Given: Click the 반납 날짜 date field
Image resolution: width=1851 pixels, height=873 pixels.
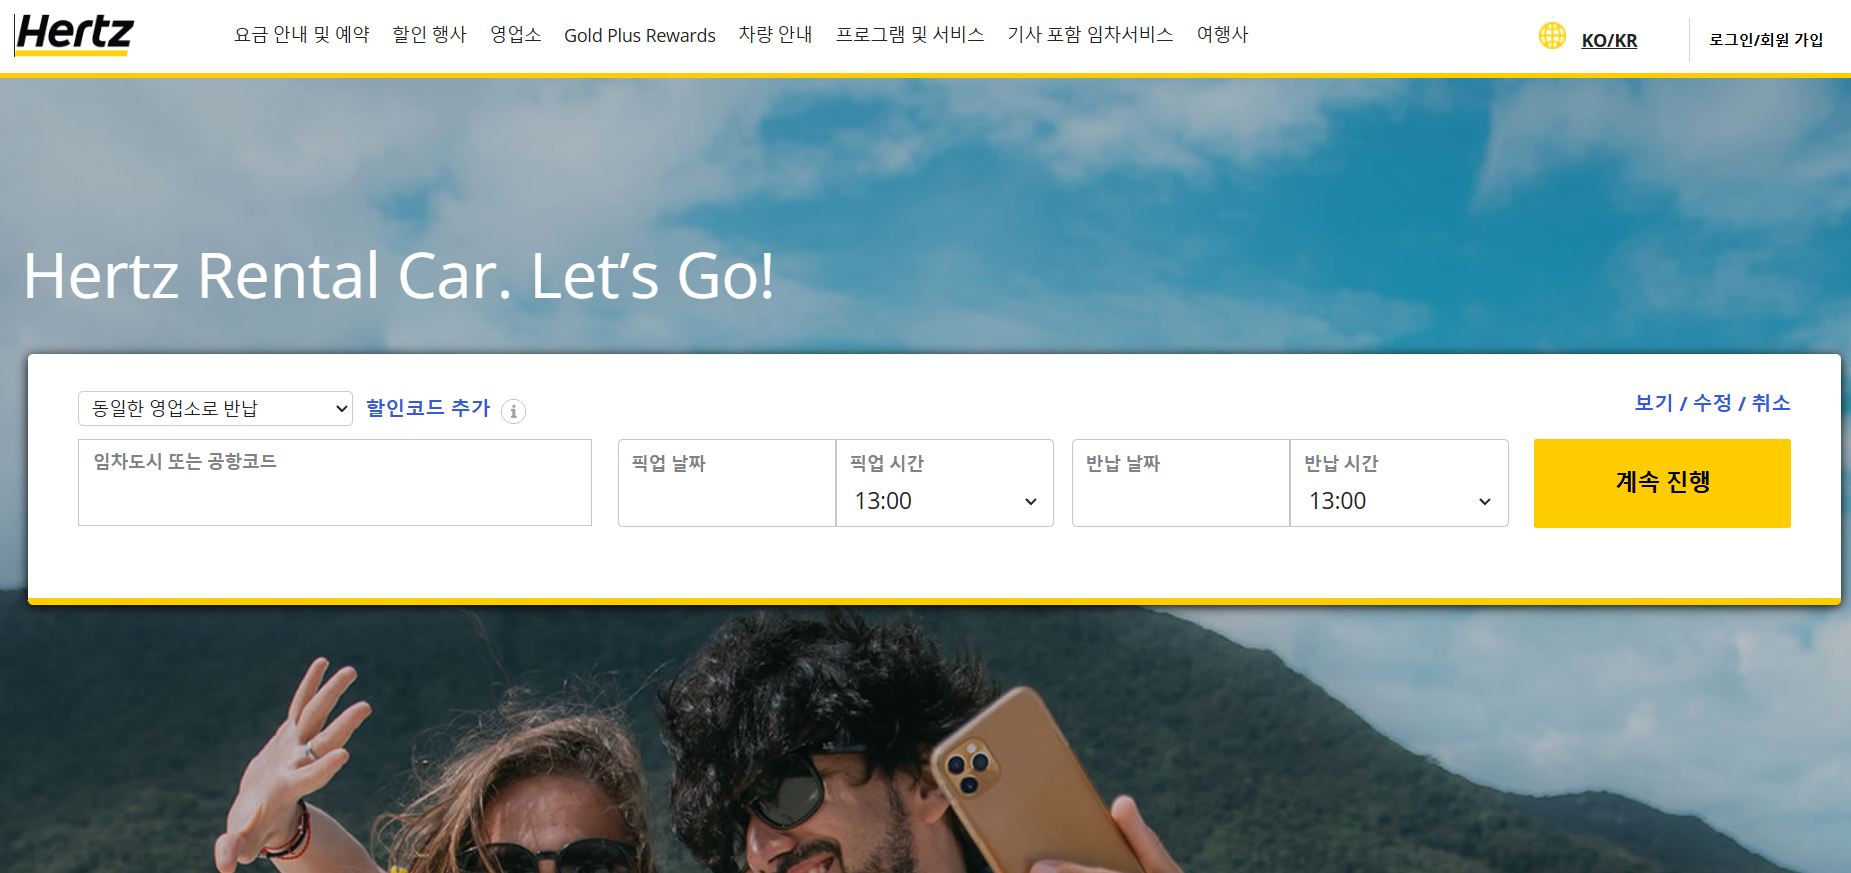Looking at the screenshot, I should pos(1181,483).
